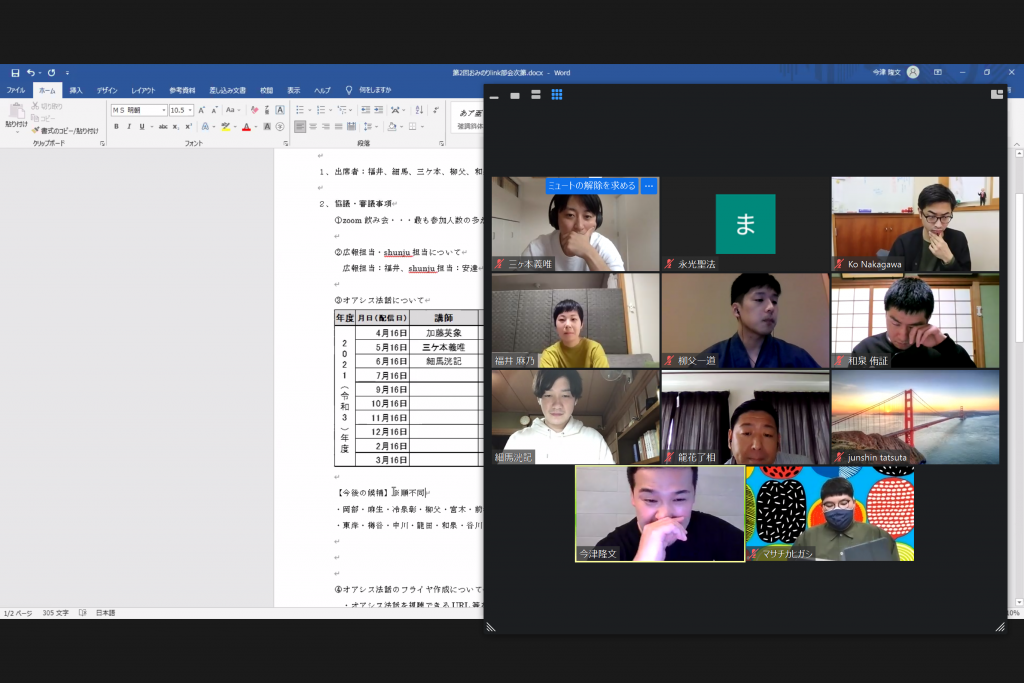Image resolution: width=1024 pixels, height=683 pixels.
Task: Click ミュートの解除を求める button
Action: coord(592,186)
